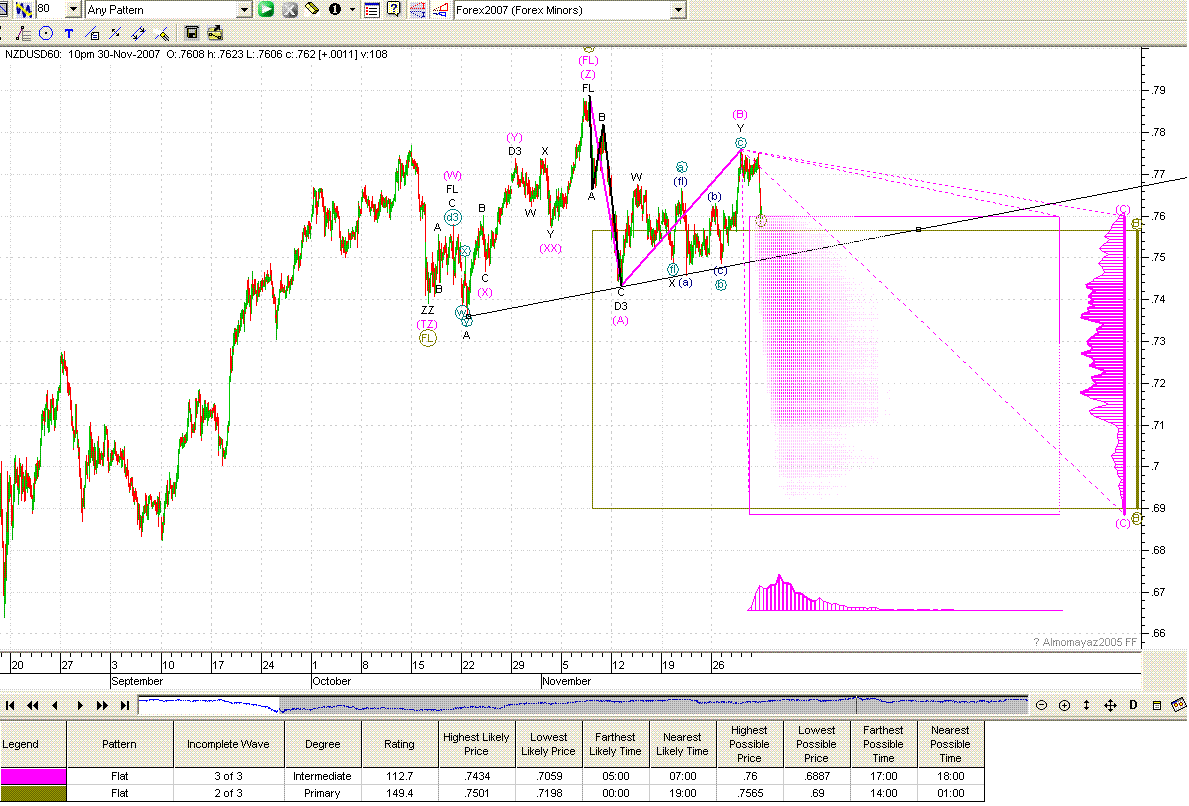Click the black numbered circle icon
The width and height of the screenshot is (1189, 806).
click(335, 10)
